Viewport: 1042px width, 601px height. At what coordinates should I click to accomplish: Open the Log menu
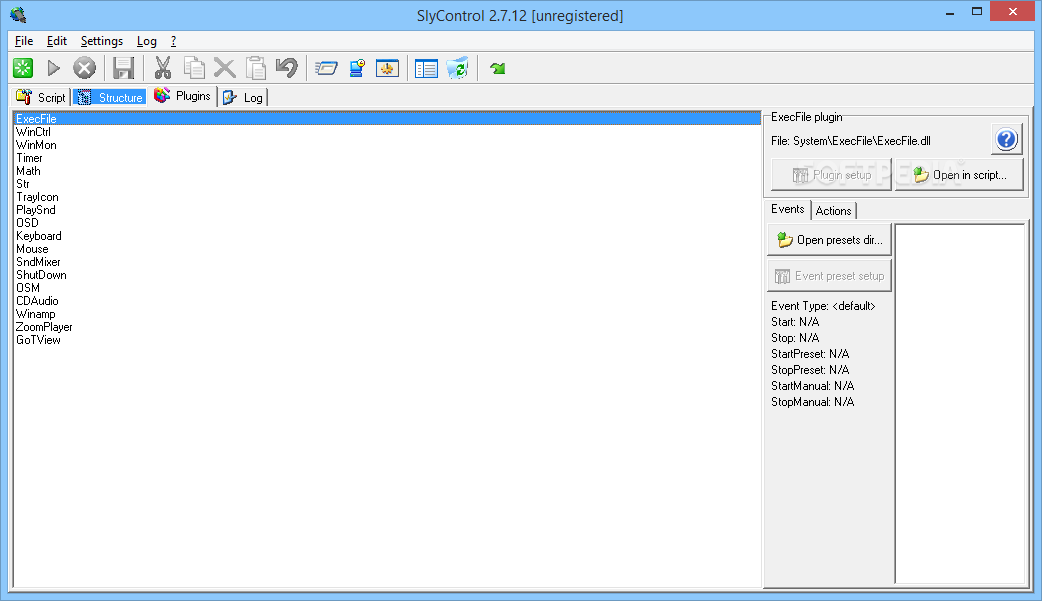[147, 41]
